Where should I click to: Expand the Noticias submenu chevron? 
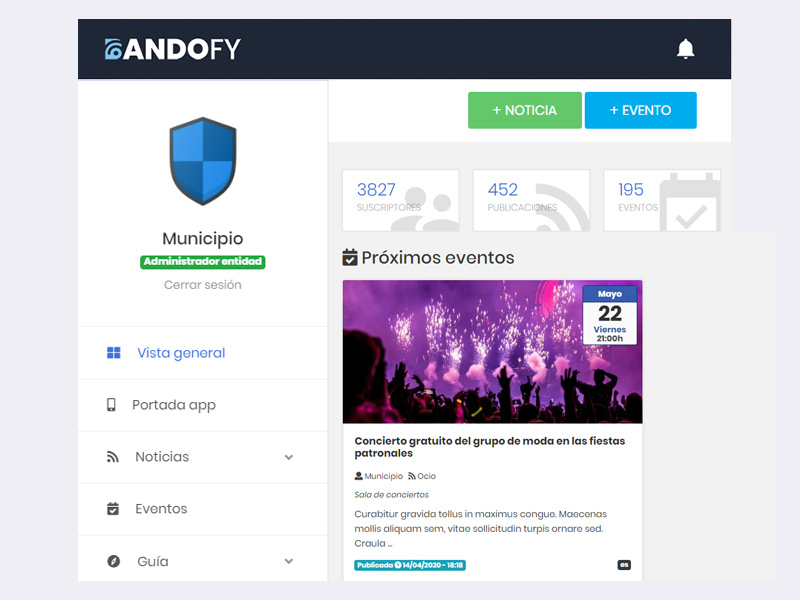click(x=289, y=457)
